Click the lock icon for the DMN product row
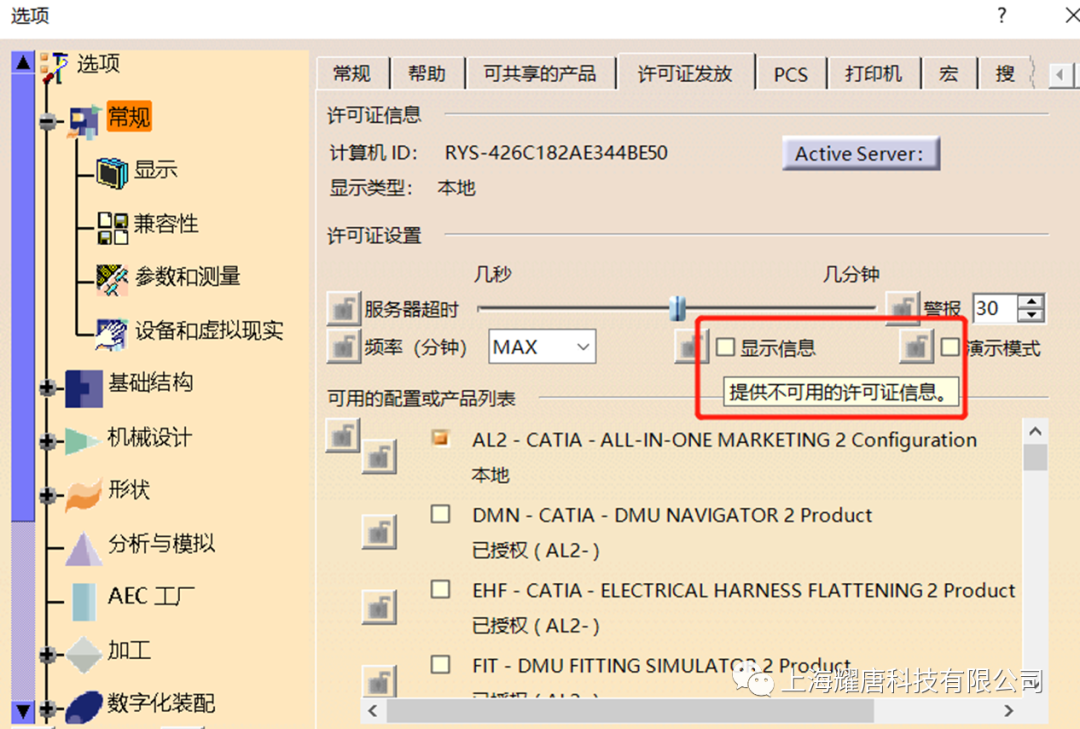Viewport: 1080px width, 729px height. pos(379,532)
